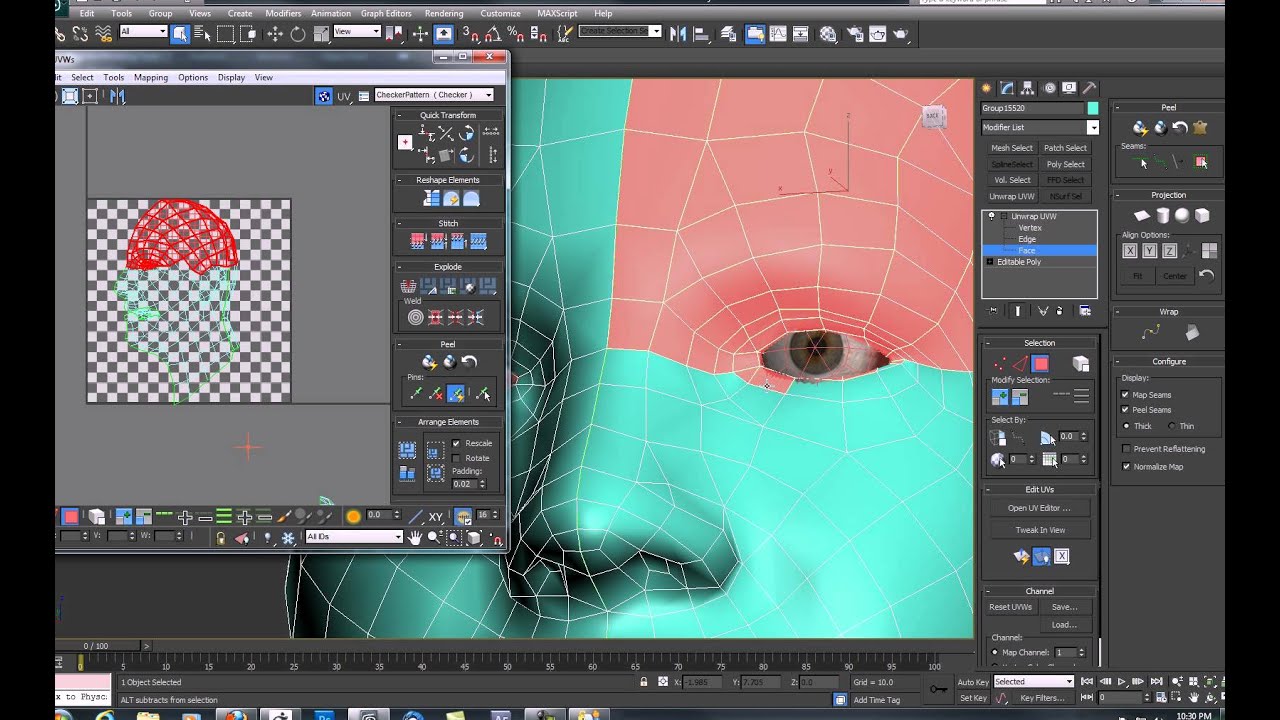Activate Select Object tool in main toolbar

pyautogui.click(x=180, y=33)
